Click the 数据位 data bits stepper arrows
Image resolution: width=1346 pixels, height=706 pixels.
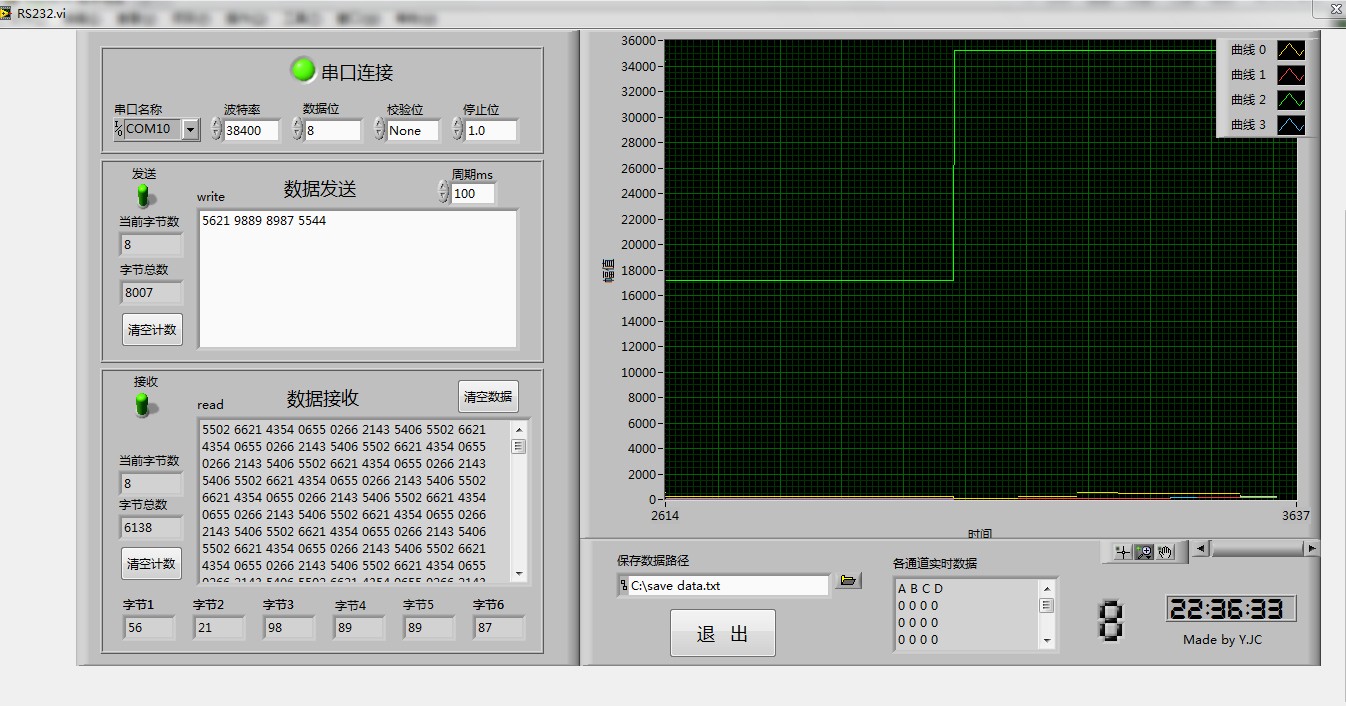297,129
